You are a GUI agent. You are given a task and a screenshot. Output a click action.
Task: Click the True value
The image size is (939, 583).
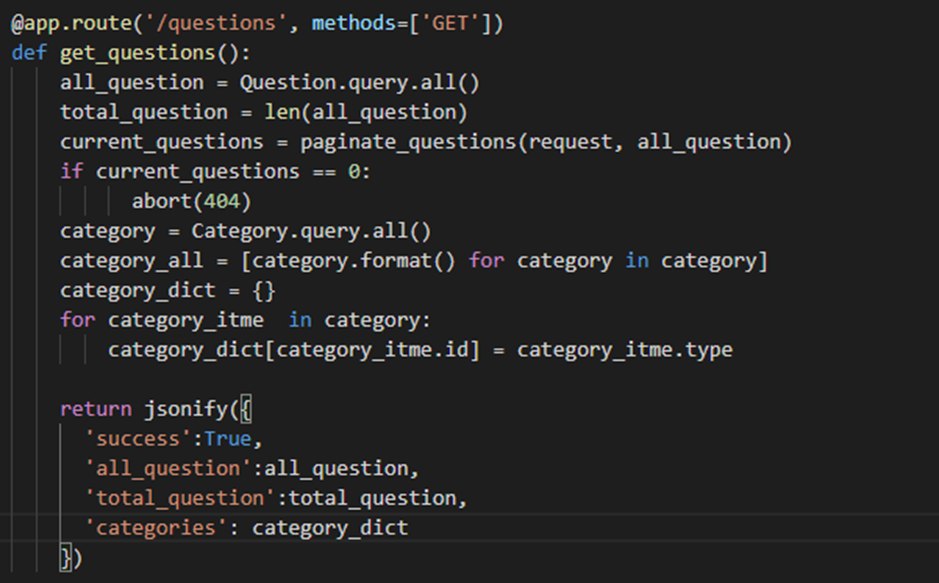(228, 439)
